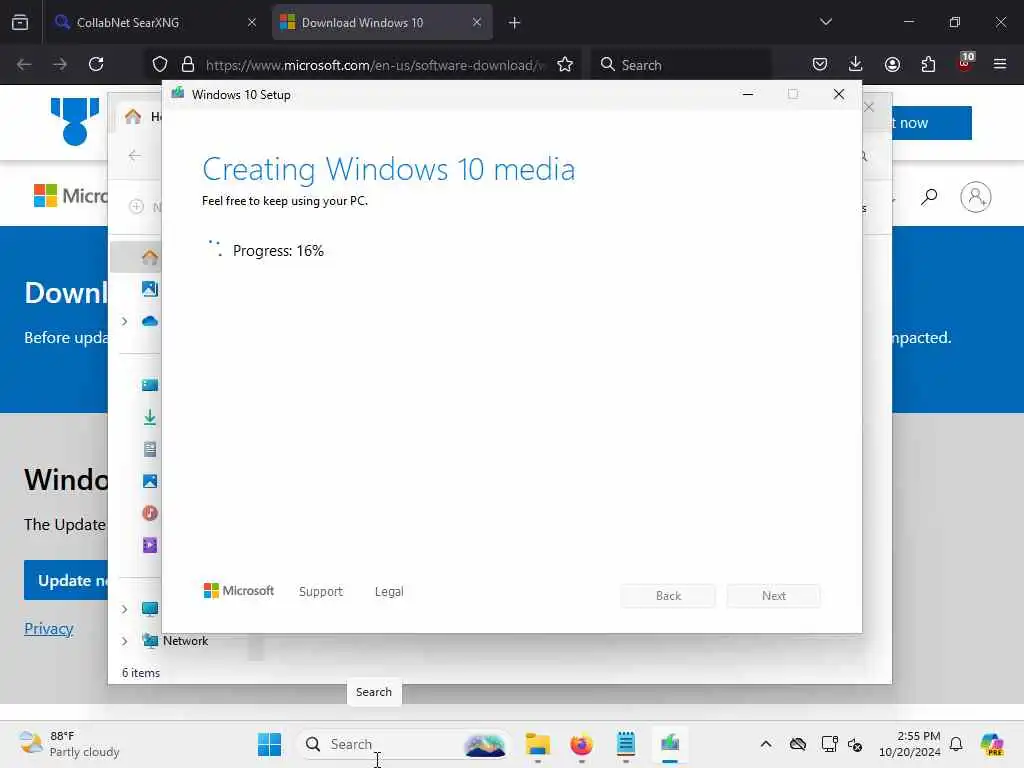Viewport: 1024px width, 768px height.
Task: Click the Firefox Search box
Action: coord(682,65)
